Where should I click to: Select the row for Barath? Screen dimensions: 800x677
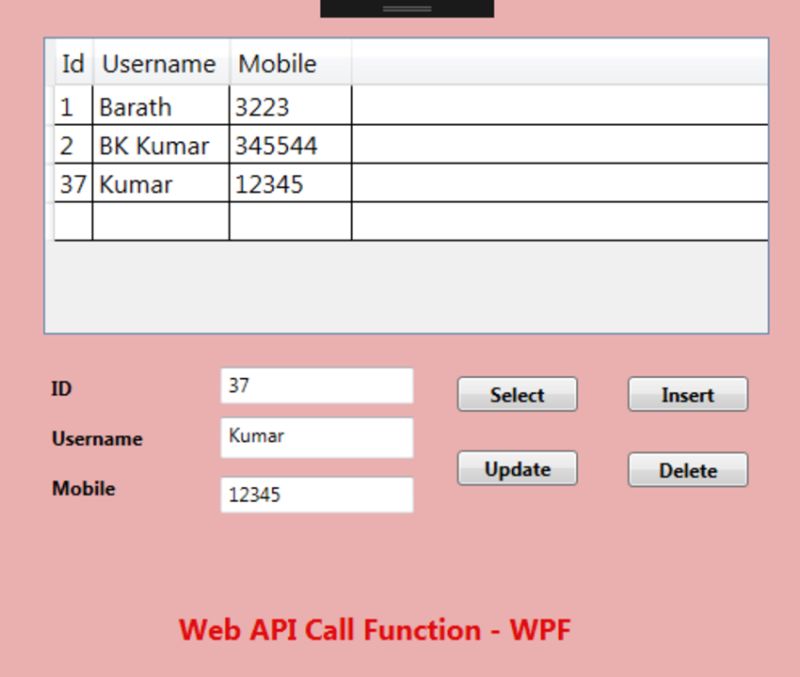pos(160,107)
